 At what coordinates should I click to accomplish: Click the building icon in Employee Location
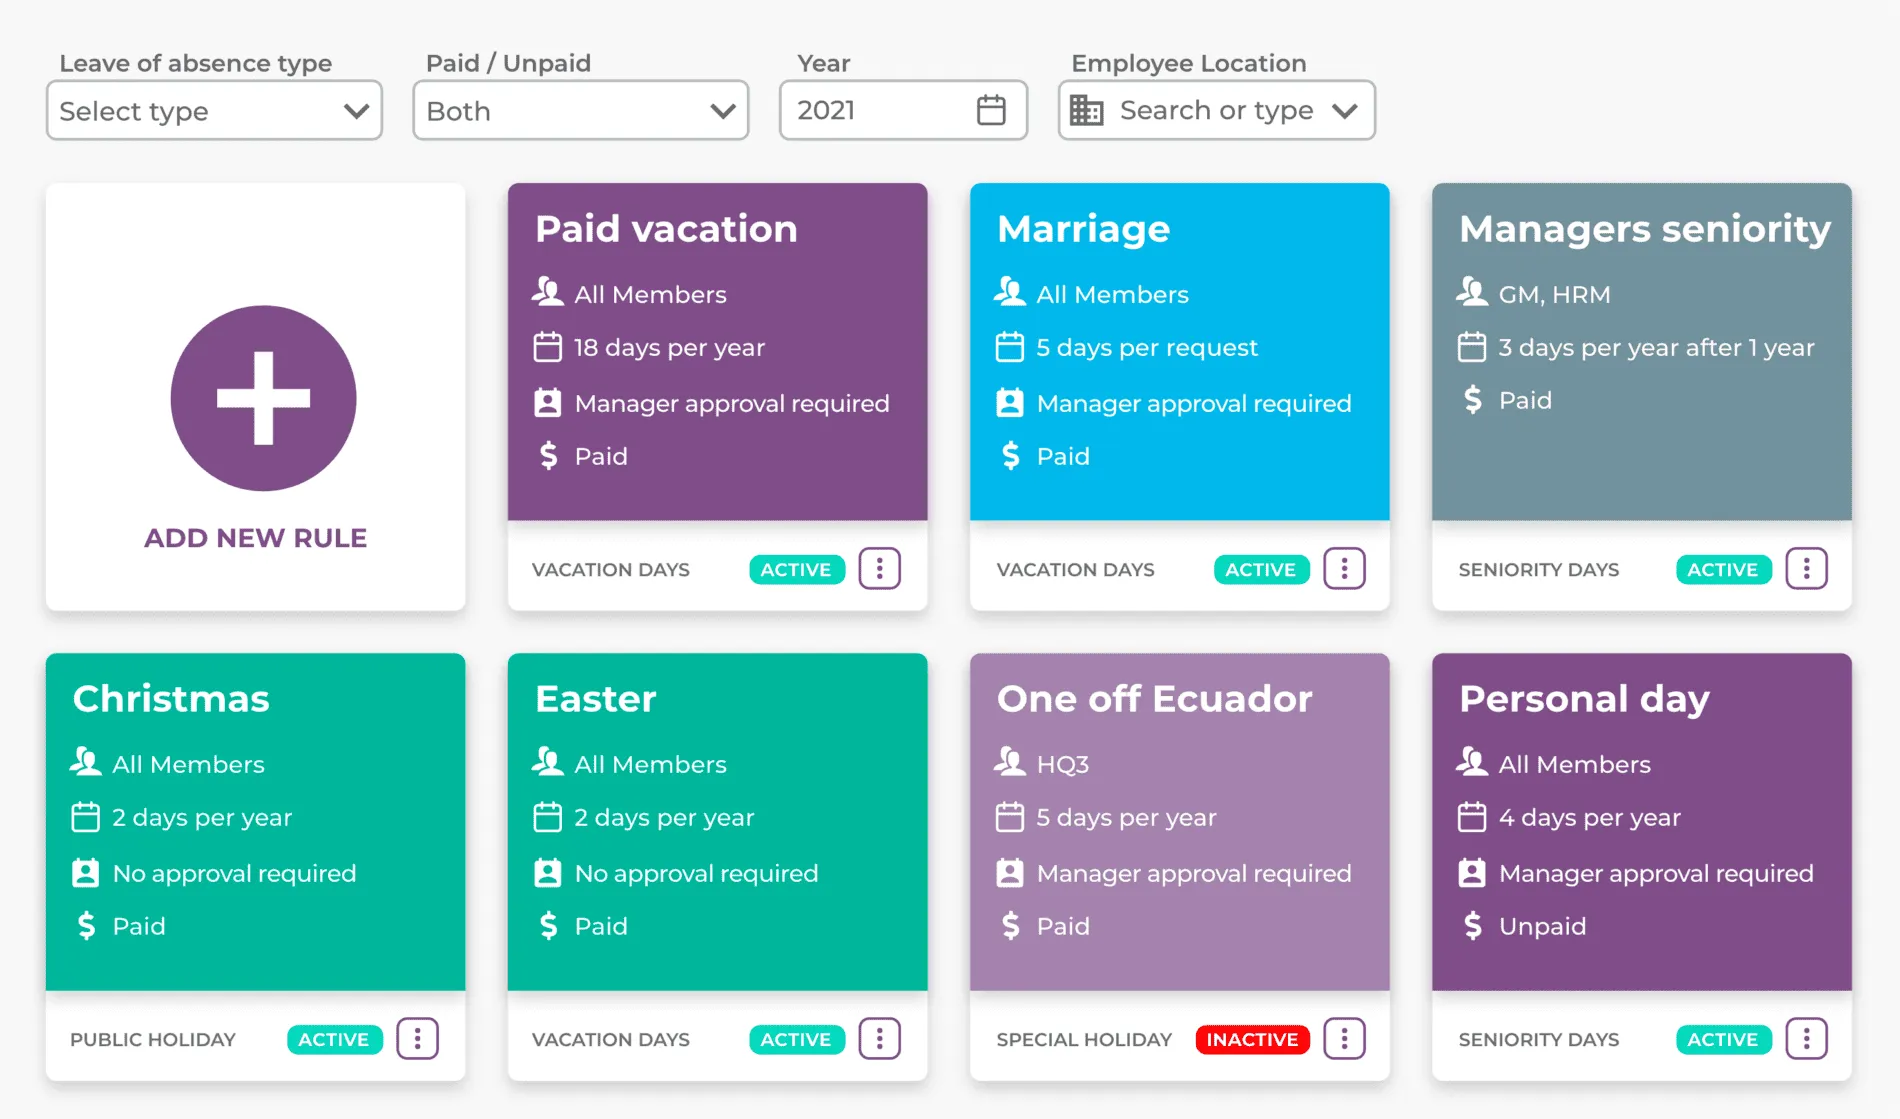[1086, 110]
